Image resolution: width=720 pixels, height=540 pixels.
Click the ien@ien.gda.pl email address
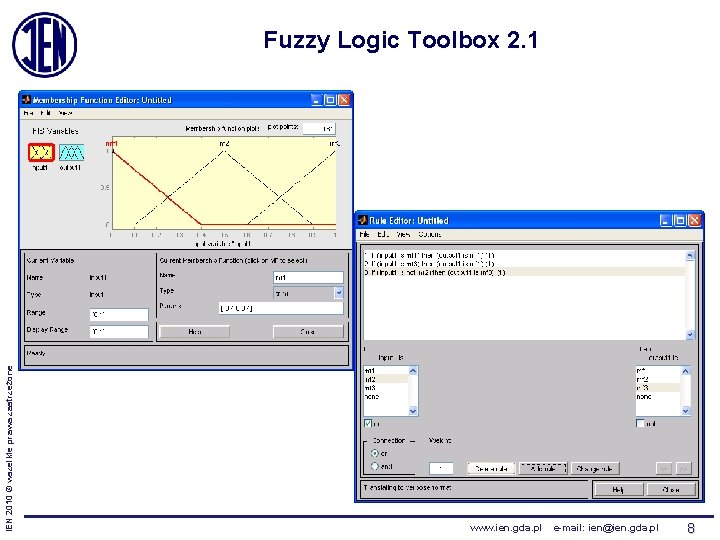623,528
